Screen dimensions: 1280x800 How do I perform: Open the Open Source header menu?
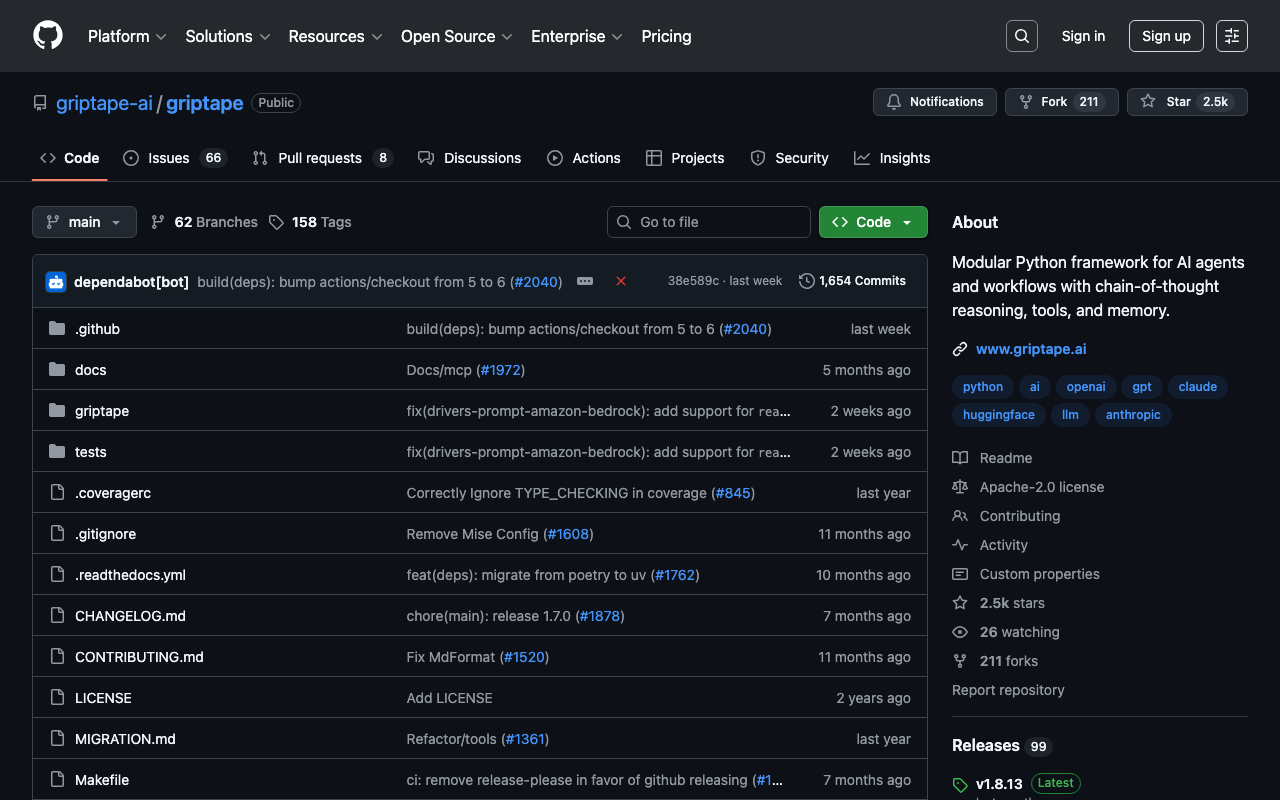[x=456, y=36]
